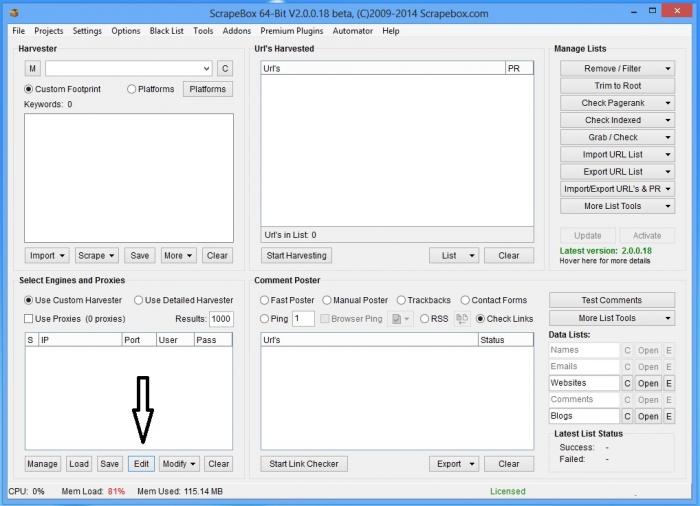Click the Platforms button

coord(208,89)
